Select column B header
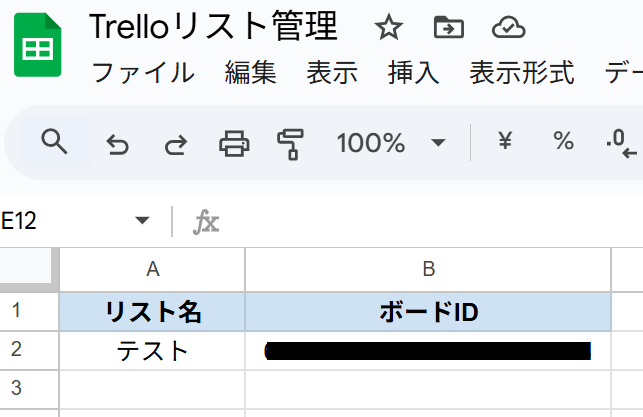 tap(428, 268)
